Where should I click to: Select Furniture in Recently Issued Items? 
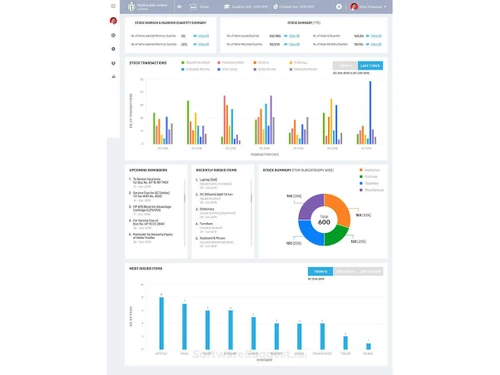[206, 224]
